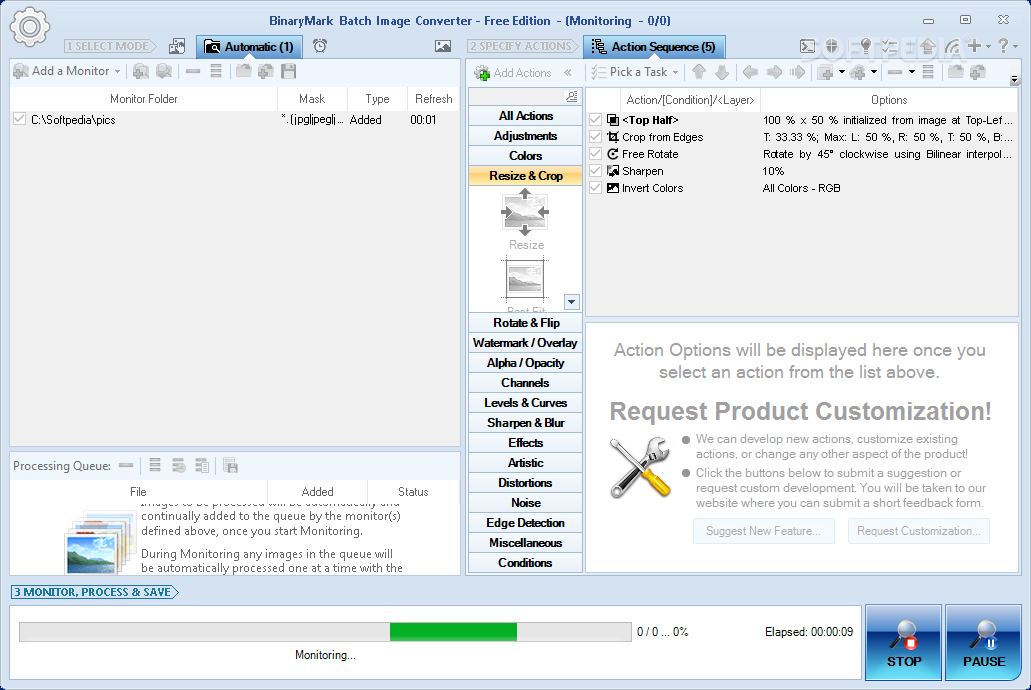Viewport: 1031px width, 690px height.
Task: Click the upload arrow icon in top toolbar
Action: coord(928,46)
